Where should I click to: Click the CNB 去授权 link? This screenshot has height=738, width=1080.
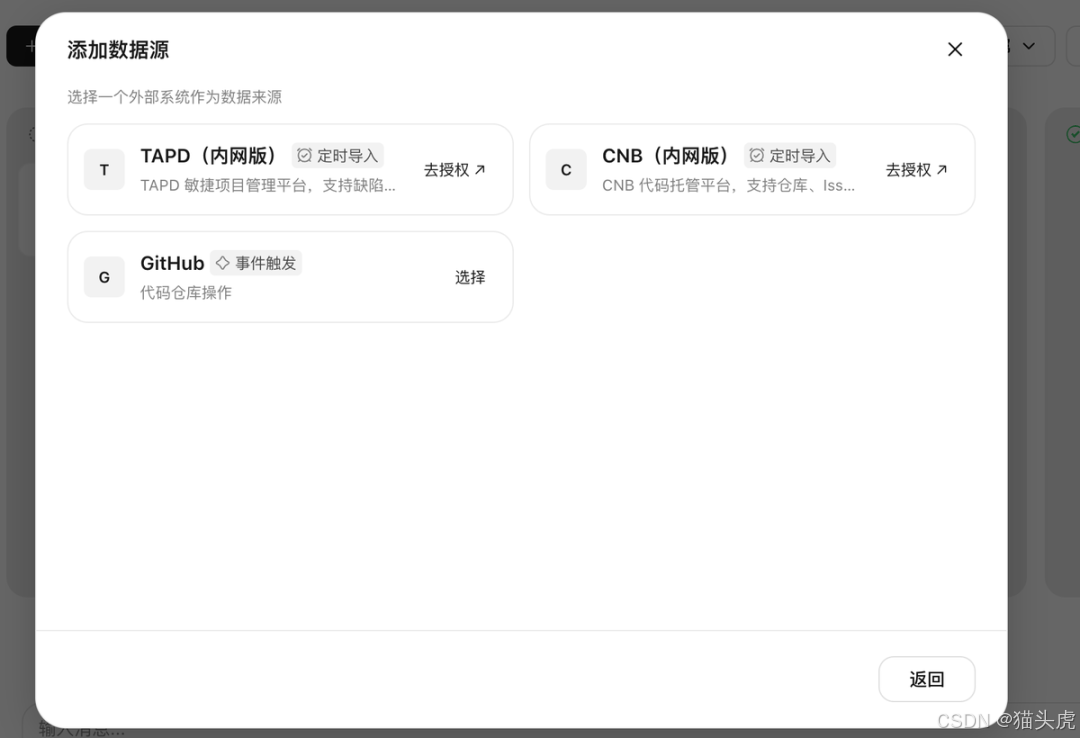point(917,170)
